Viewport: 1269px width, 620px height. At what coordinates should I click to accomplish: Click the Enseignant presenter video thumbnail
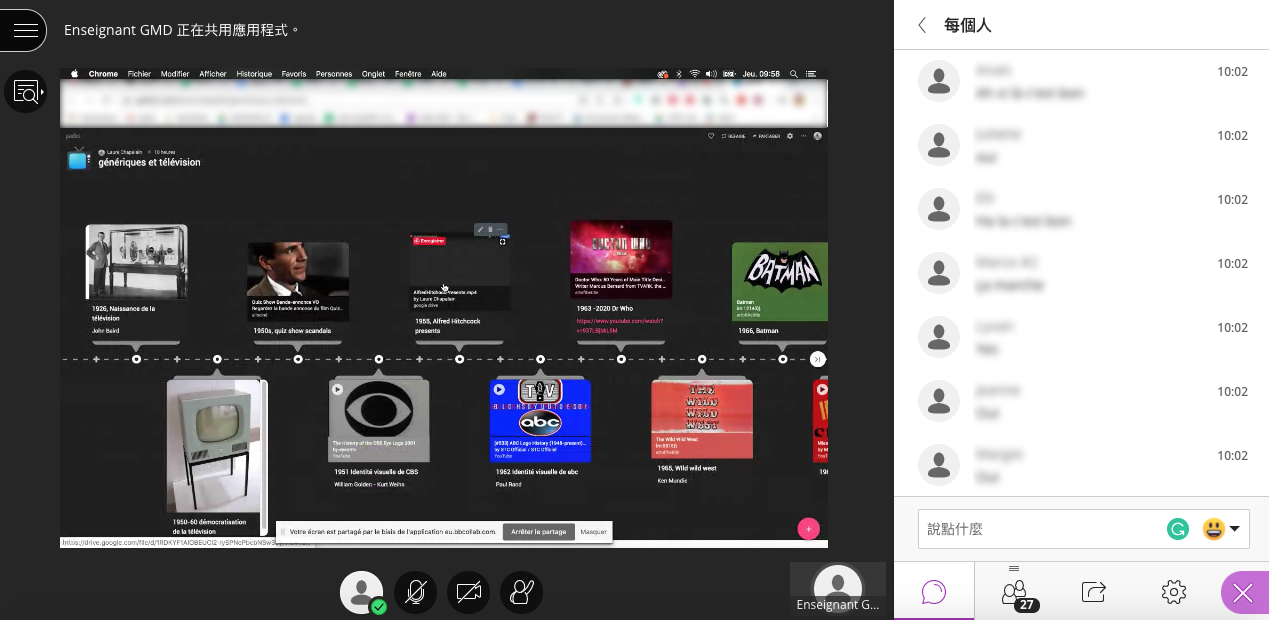tap(838, 588)
